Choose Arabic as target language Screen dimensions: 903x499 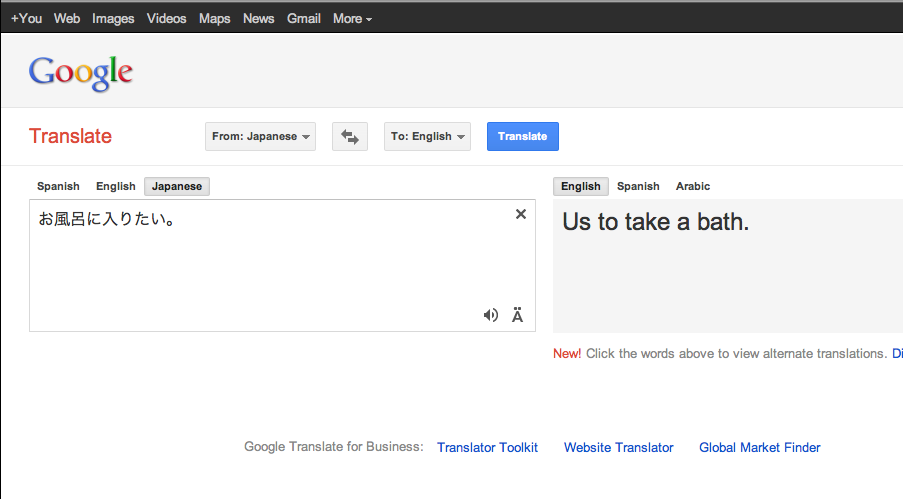tap(692, 186)
